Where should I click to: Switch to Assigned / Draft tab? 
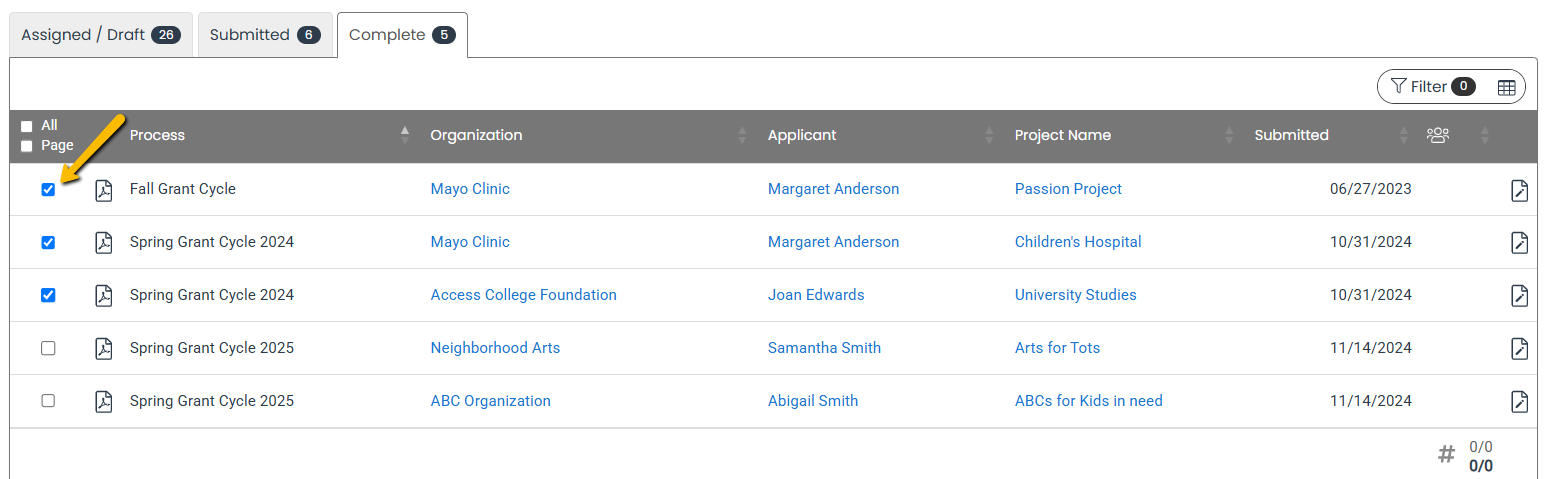click(x=100, y=35)
